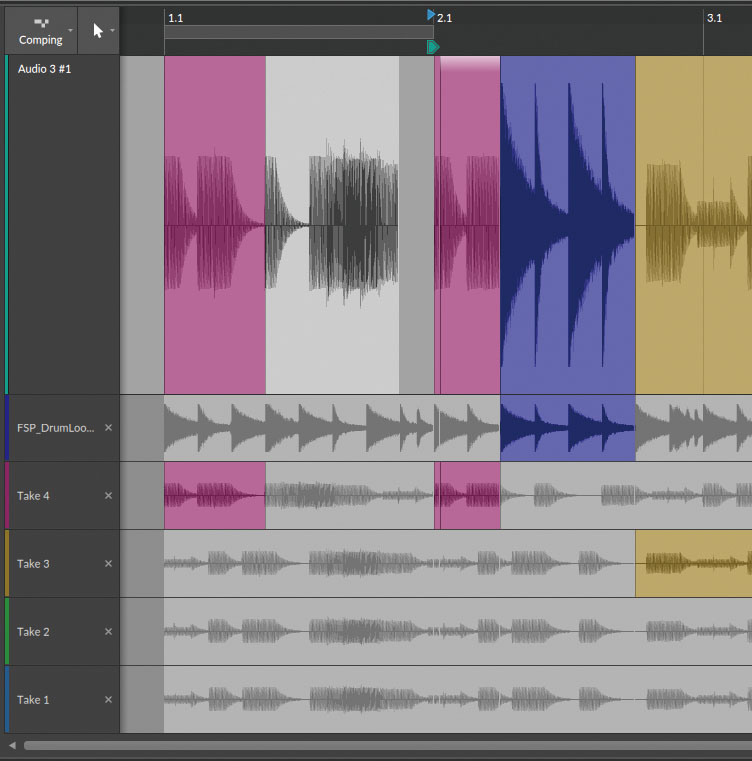Click the Take 4 magenta color strip

pos(7,496)
